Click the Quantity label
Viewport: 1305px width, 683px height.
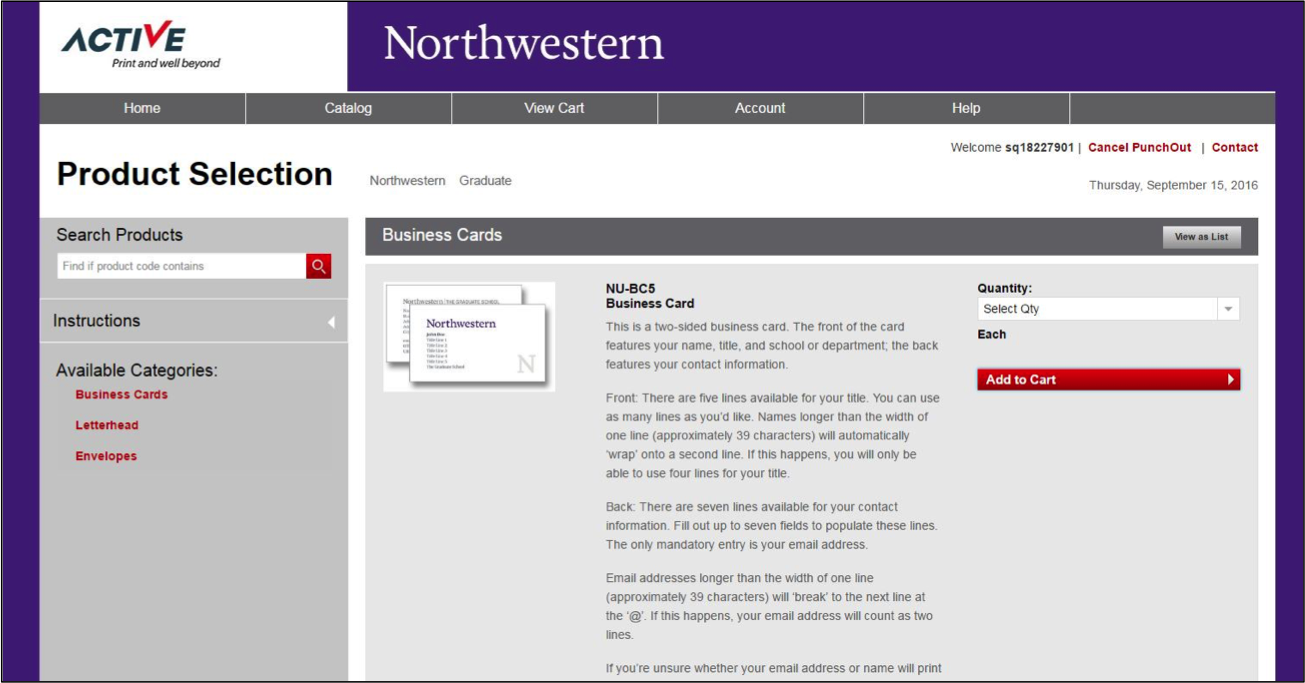click(x=1004, y=288)
